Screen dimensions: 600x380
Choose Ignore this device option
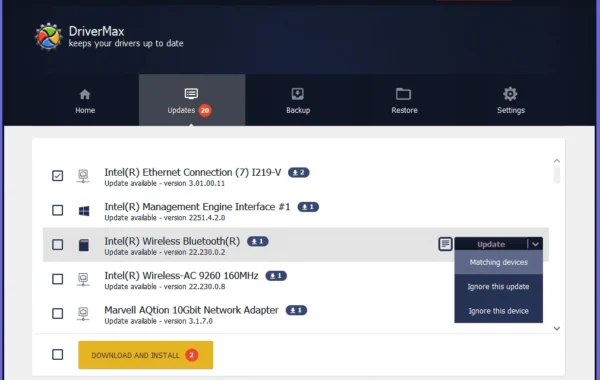pyautogui.click(x=499, y=311)
